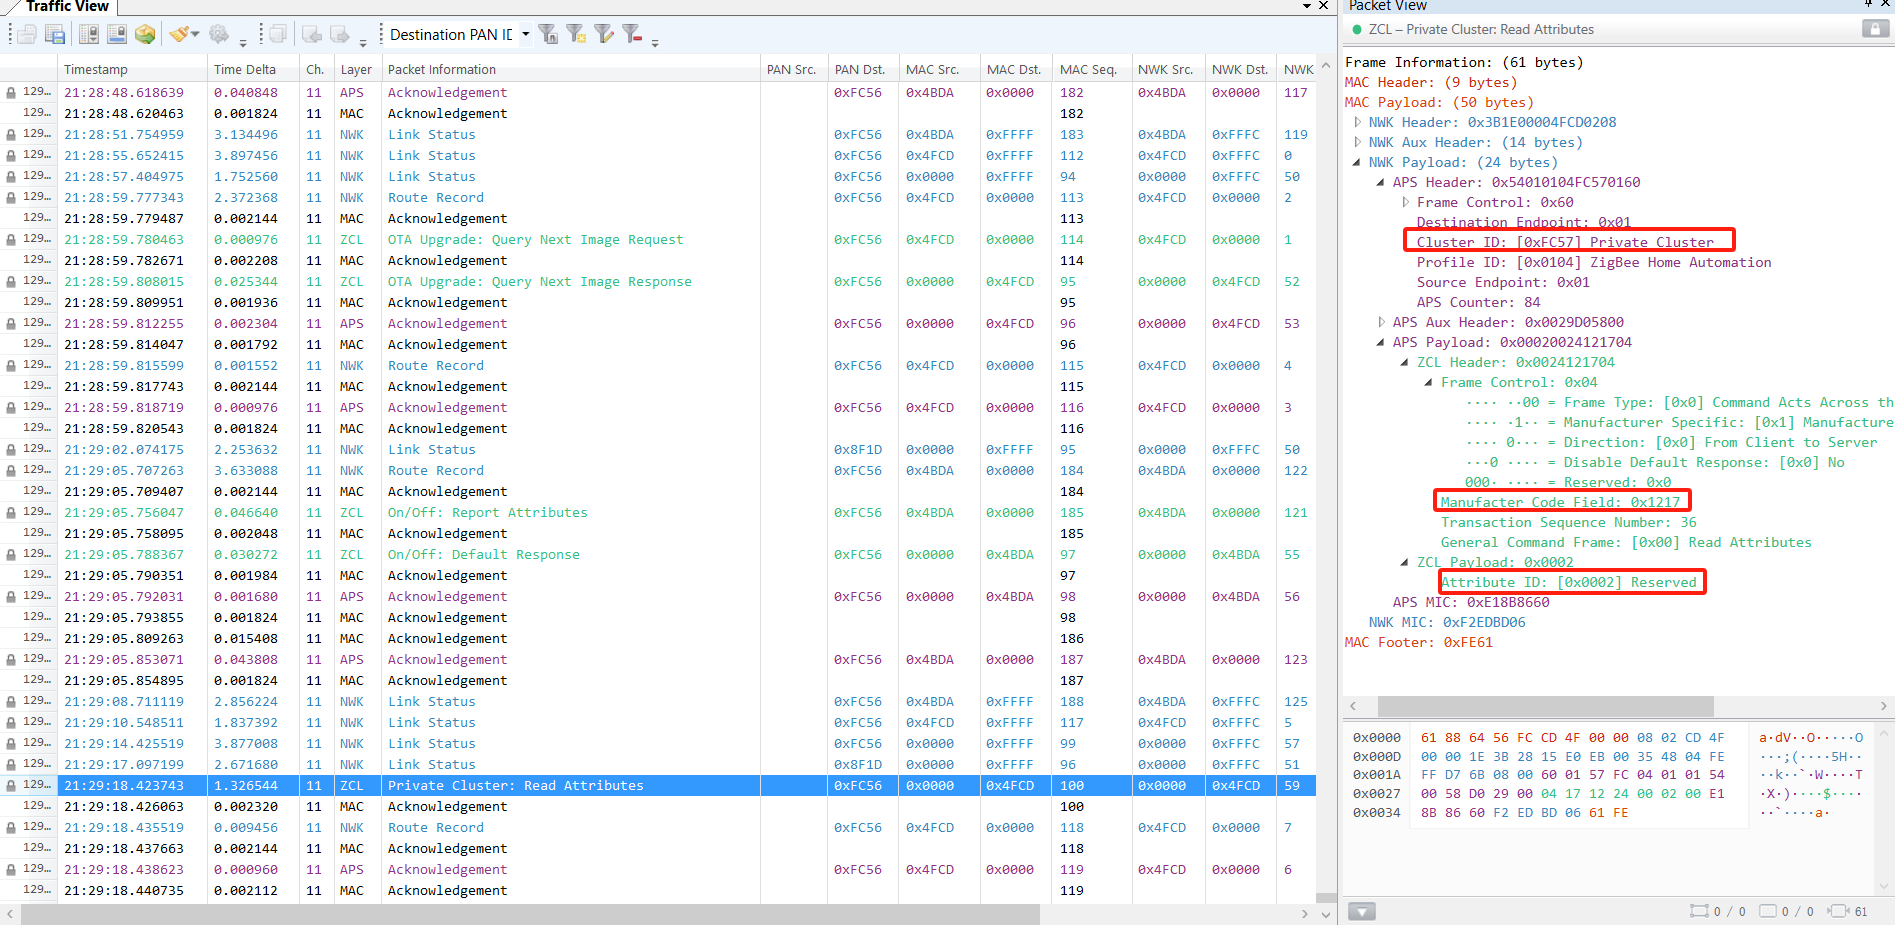Expand the NWK Aux Header node

(x=1357, y=142)
